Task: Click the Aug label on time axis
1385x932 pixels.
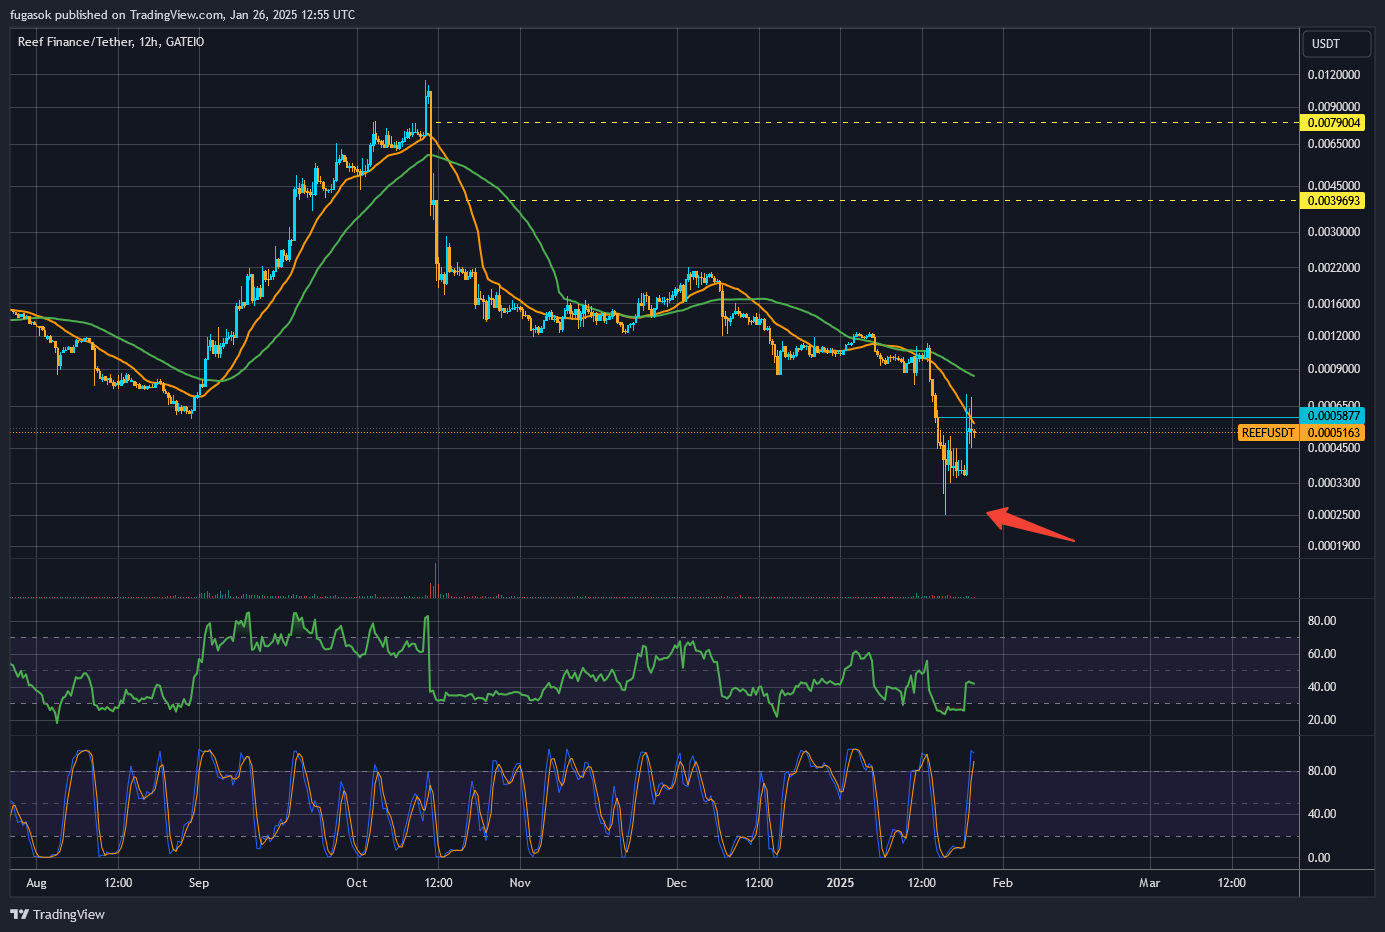Action: point(36,883)
